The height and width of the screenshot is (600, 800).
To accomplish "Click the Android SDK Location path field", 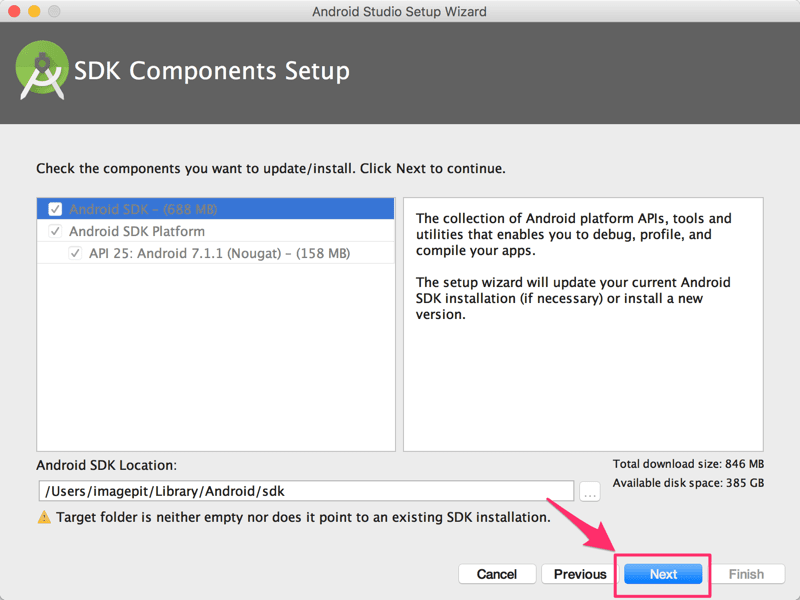I will coord(306,491).
